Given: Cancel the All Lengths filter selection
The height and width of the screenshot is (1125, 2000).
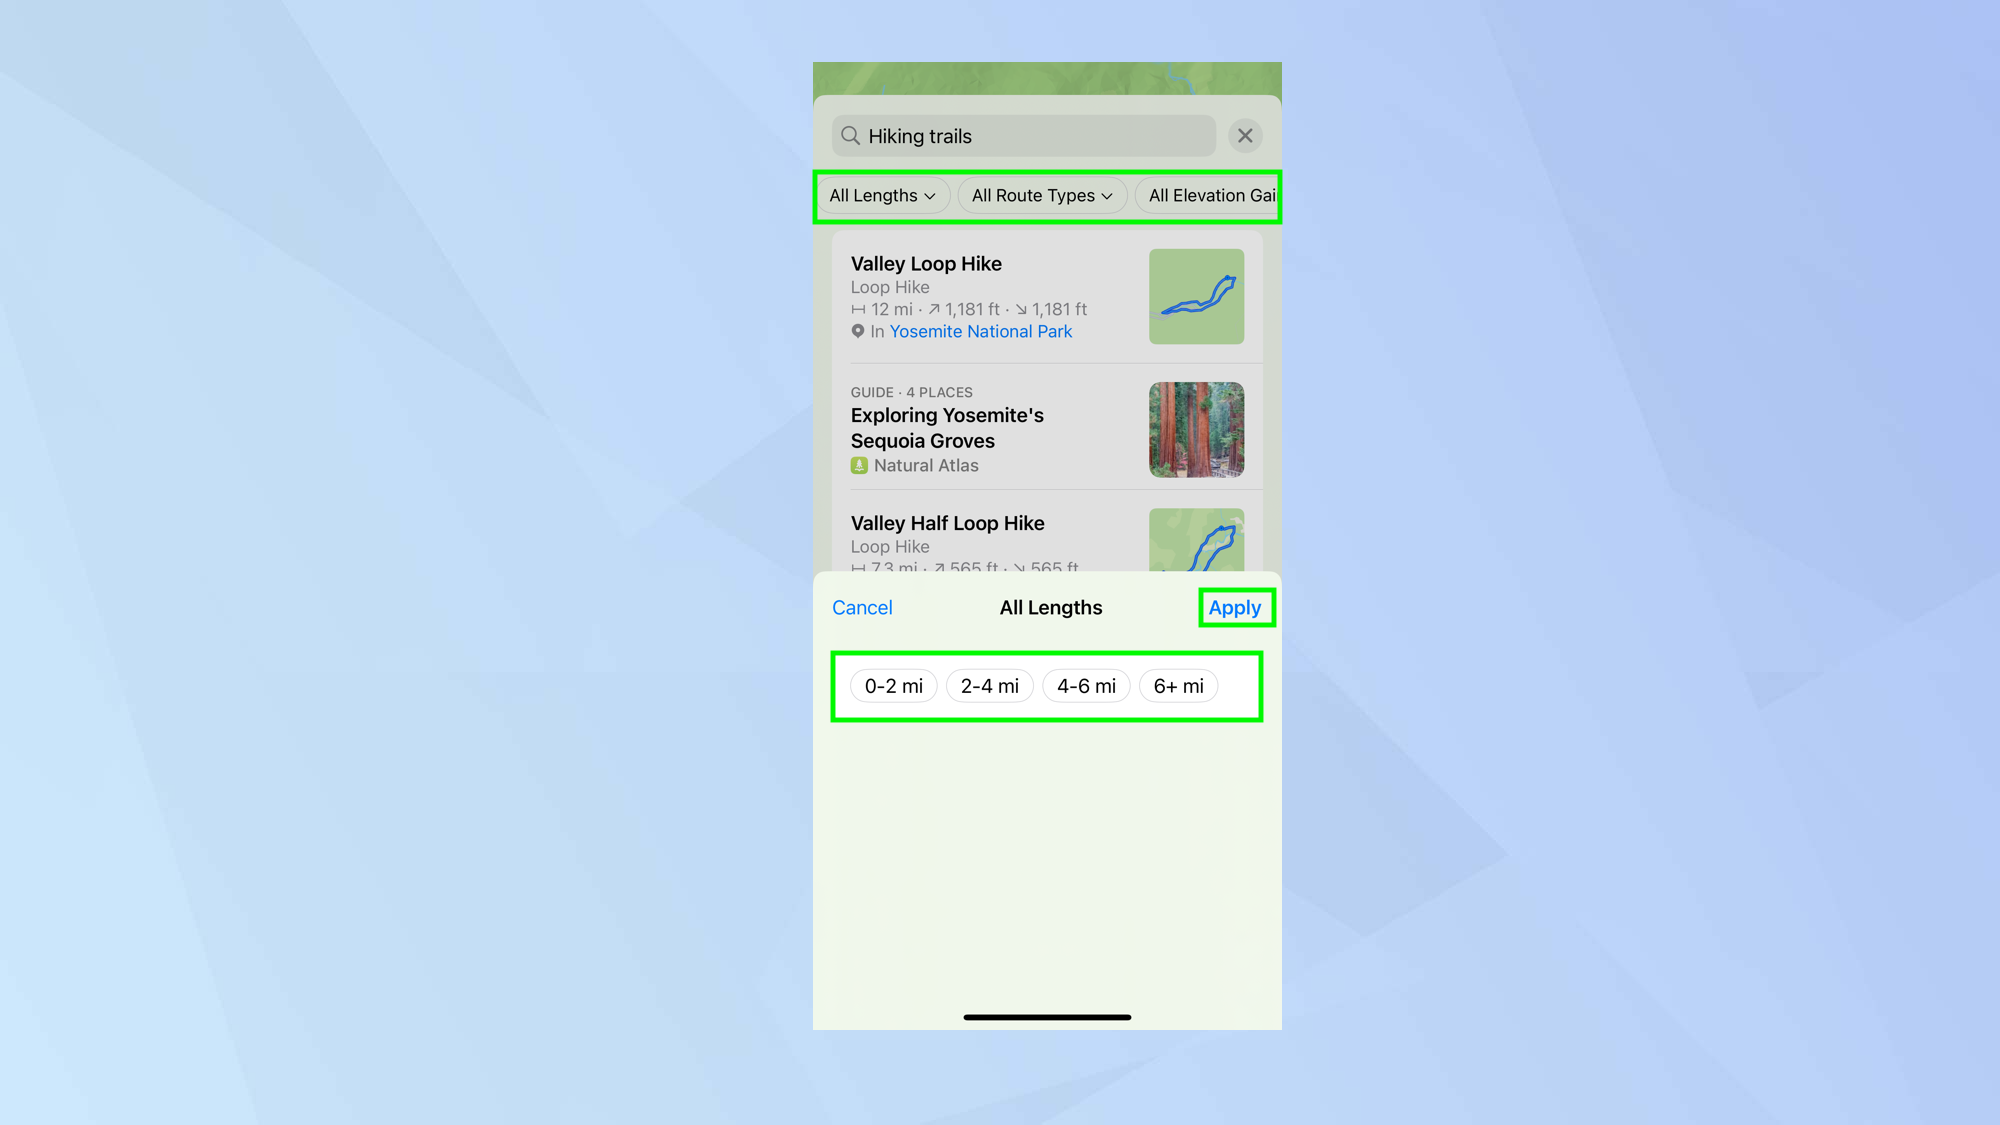Looking at the screenshot, I should coord(861,607).
